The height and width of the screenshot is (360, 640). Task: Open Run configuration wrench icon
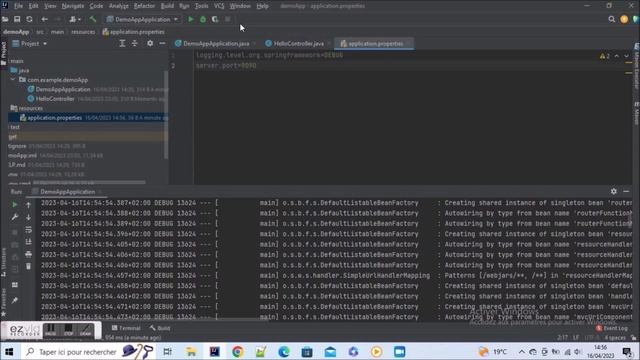[x=15, y=217]
